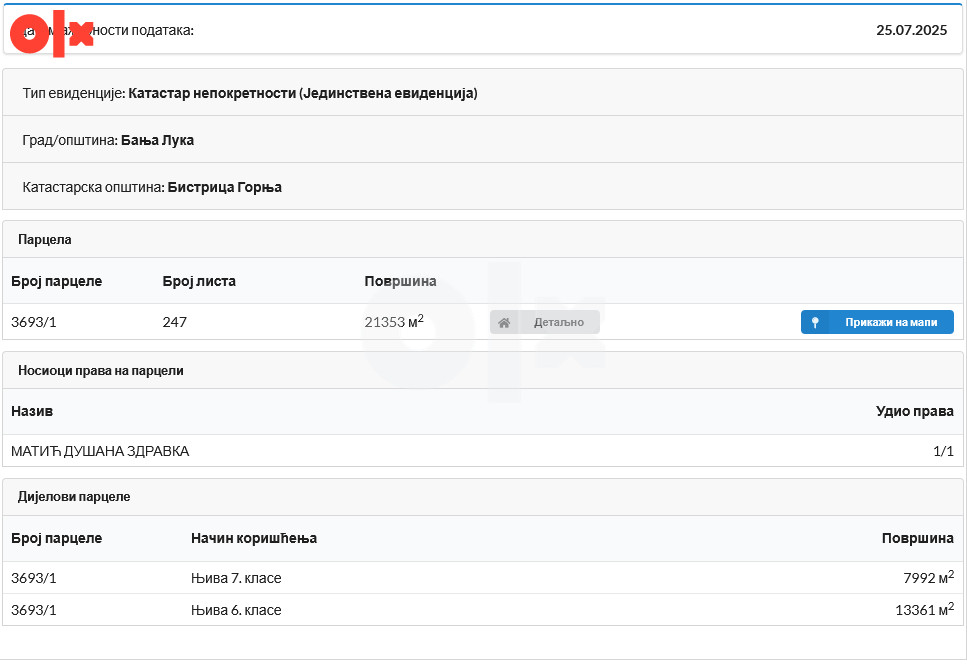Click the area value 13361 м2
Image resolution: width=967 pixels, height=665 pixels.
pyautogui.click(x=924, y=609)
